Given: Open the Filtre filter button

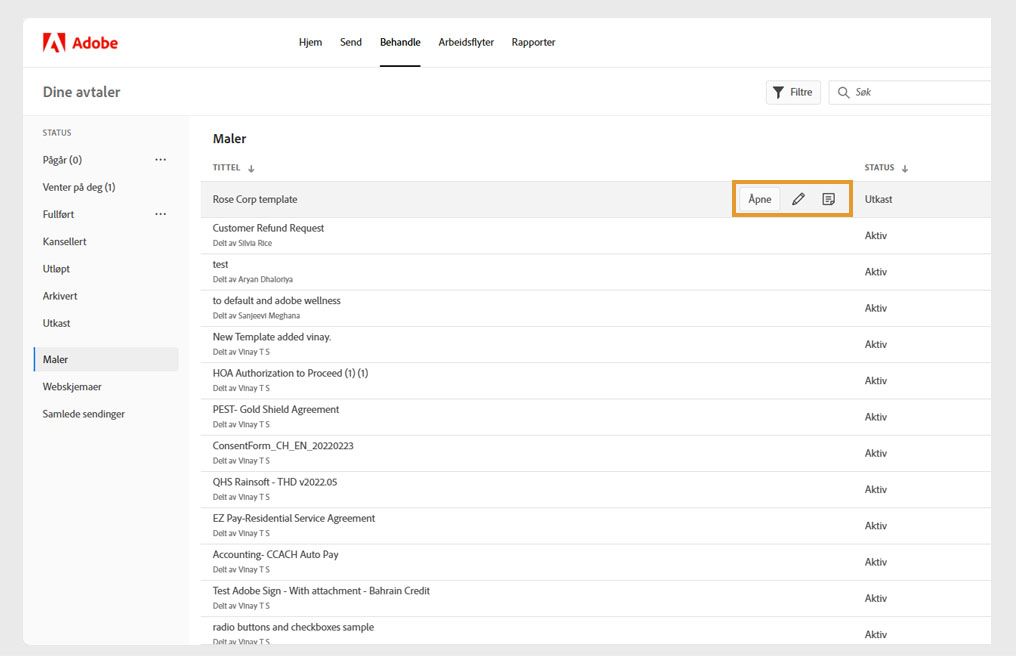Looking at the screenshot, I should 793,92.
